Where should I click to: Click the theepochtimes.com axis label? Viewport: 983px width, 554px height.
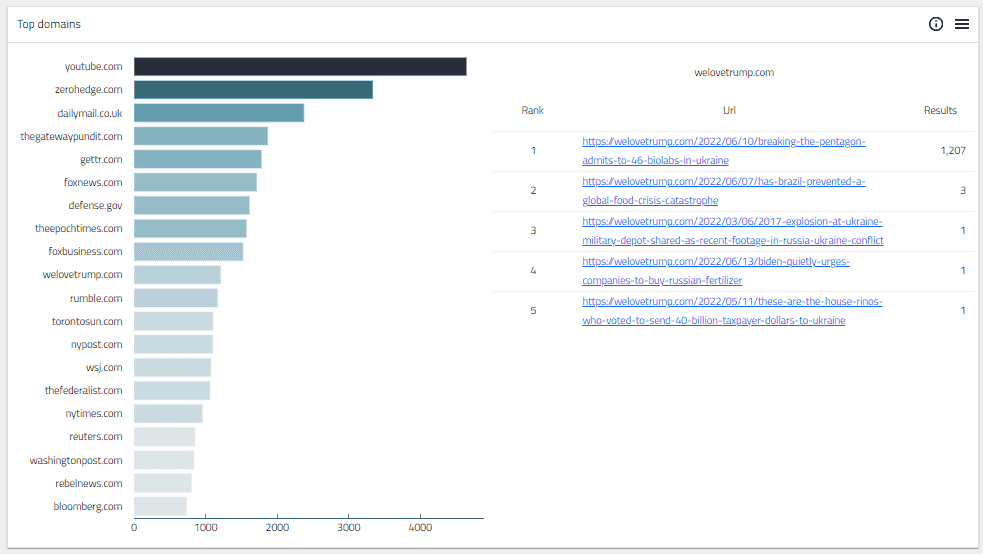(78, 229)
